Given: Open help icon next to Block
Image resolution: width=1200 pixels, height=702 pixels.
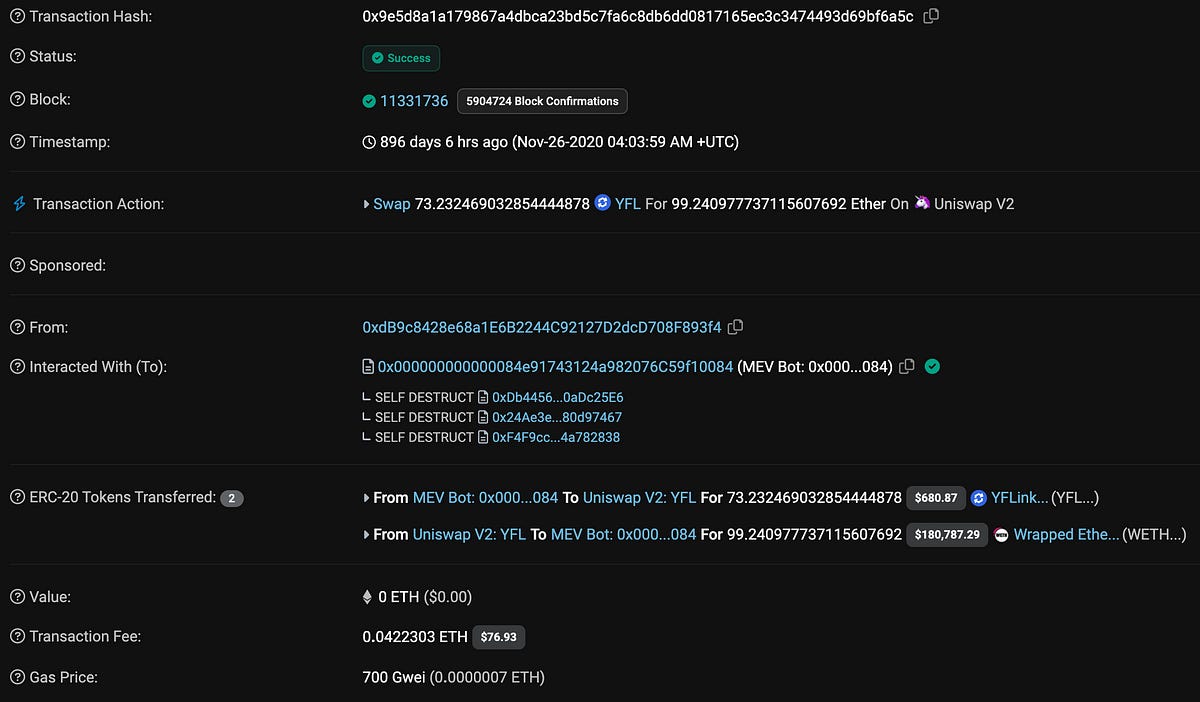Looking at the screenshot, I should point(17,100).
